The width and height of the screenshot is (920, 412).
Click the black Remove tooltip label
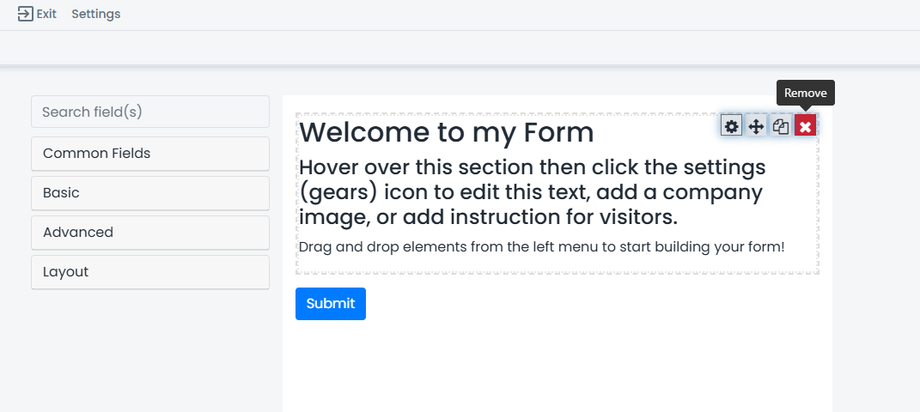(x=805, y=93)
